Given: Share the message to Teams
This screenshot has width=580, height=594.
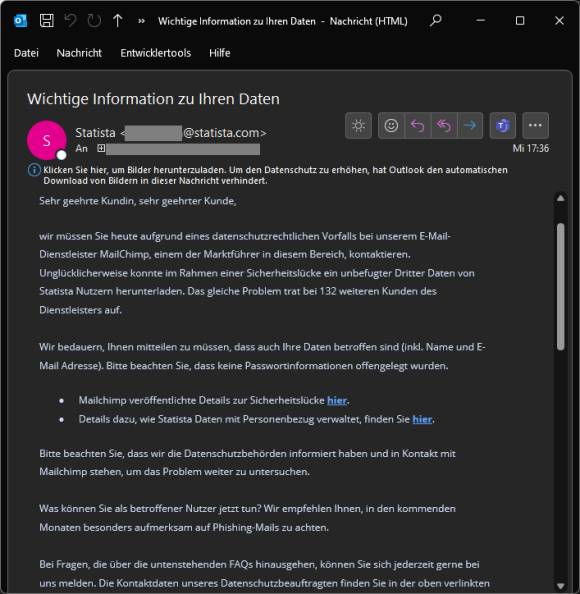Looking at the screenshot, I should [503, 125].
